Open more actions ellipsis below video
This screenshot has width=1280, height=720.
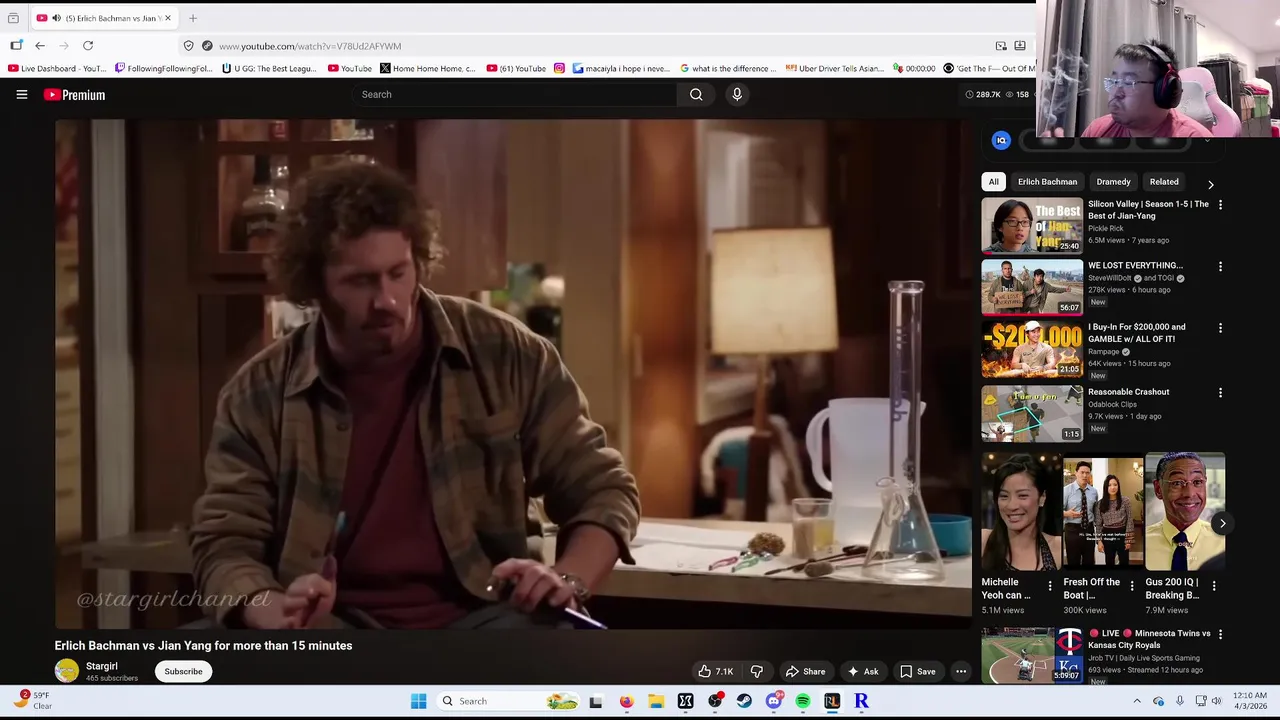(961, 672)
